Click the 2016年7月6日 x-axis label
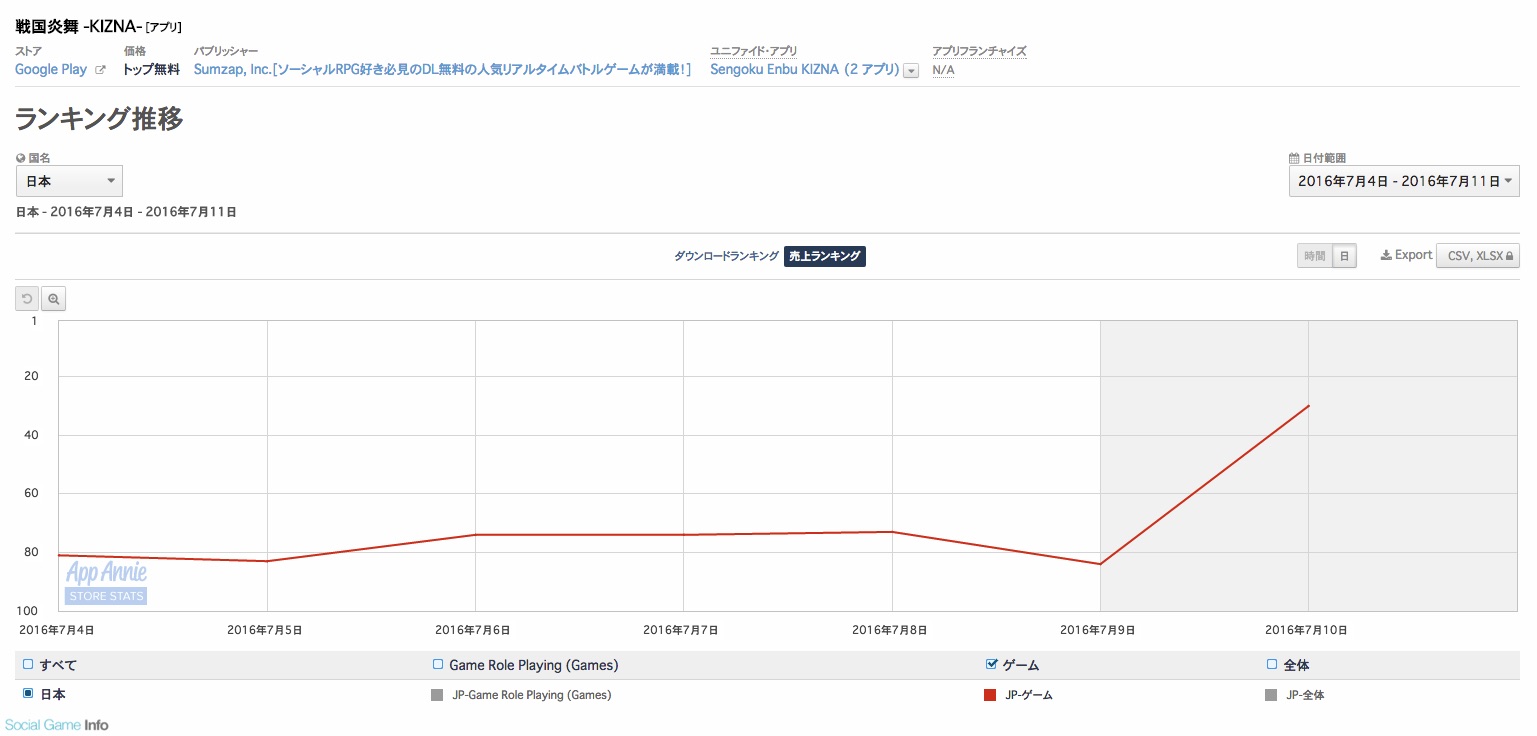 pyautogui.click(x=473, y=630)
